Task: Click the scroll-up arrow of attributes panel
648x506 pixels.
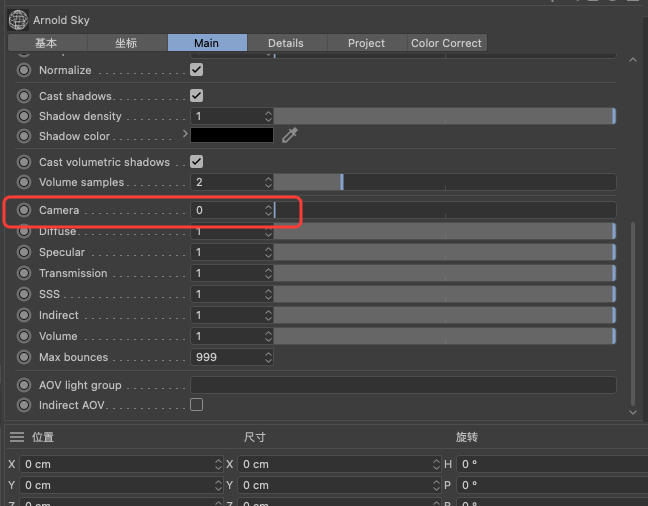Action: click(633, 60)
